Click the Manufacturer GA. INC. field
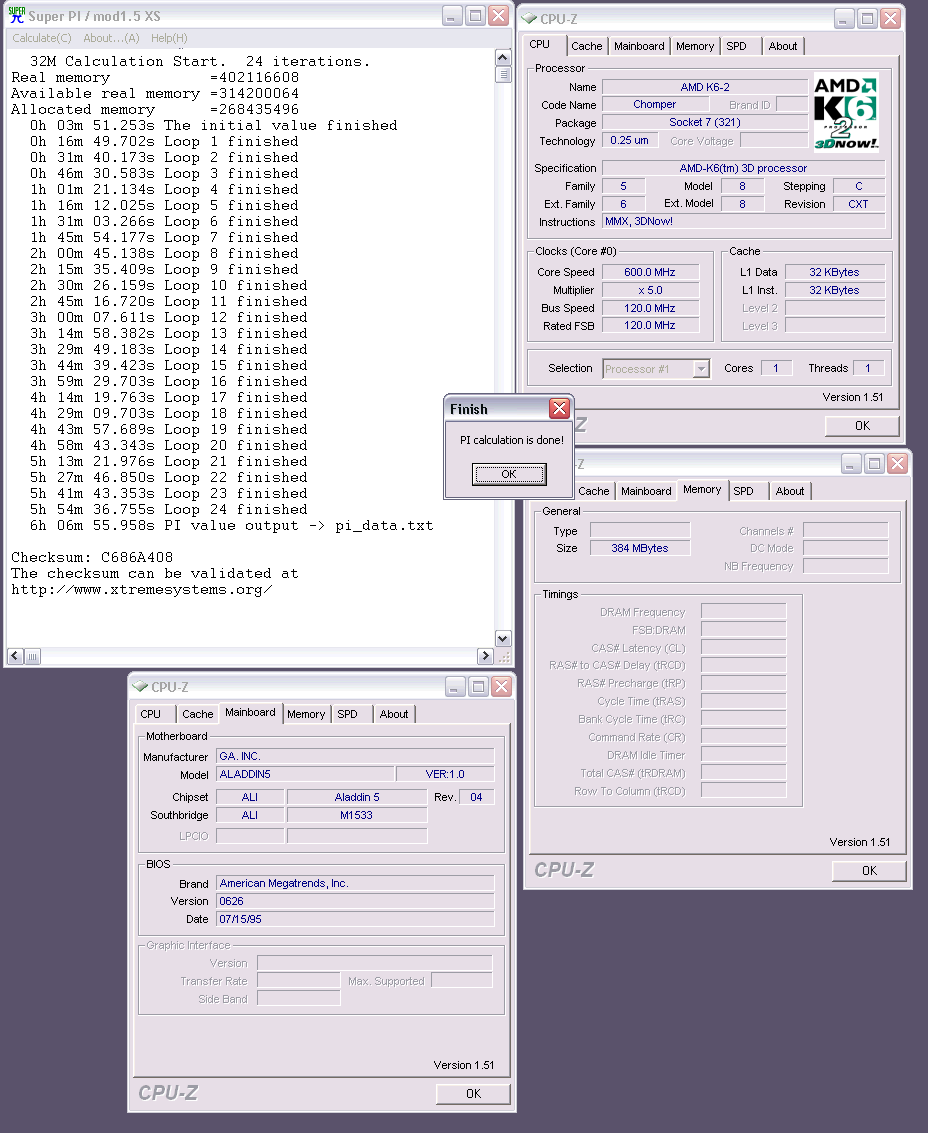The width and height of the screenshot is (928, 1133). coord(355,757)
